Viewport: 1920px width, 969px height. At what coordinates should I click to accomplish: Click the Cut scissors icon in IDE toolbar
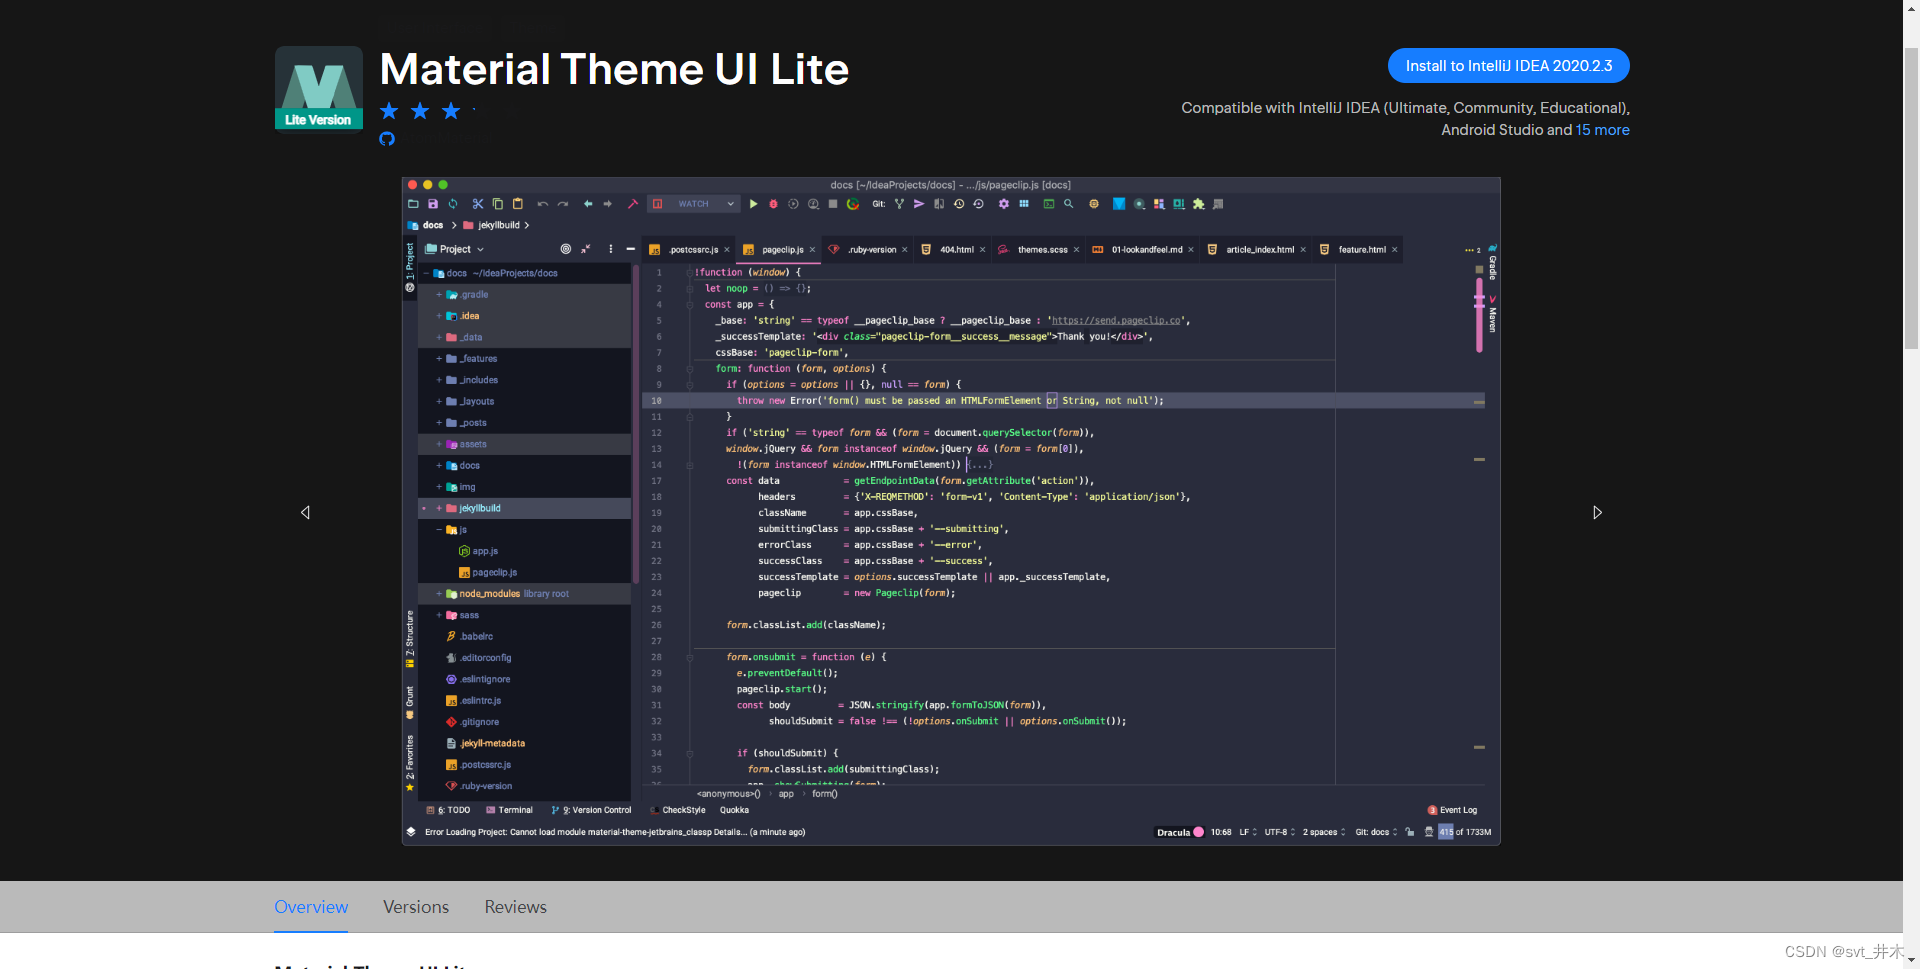tap(478, 204)
